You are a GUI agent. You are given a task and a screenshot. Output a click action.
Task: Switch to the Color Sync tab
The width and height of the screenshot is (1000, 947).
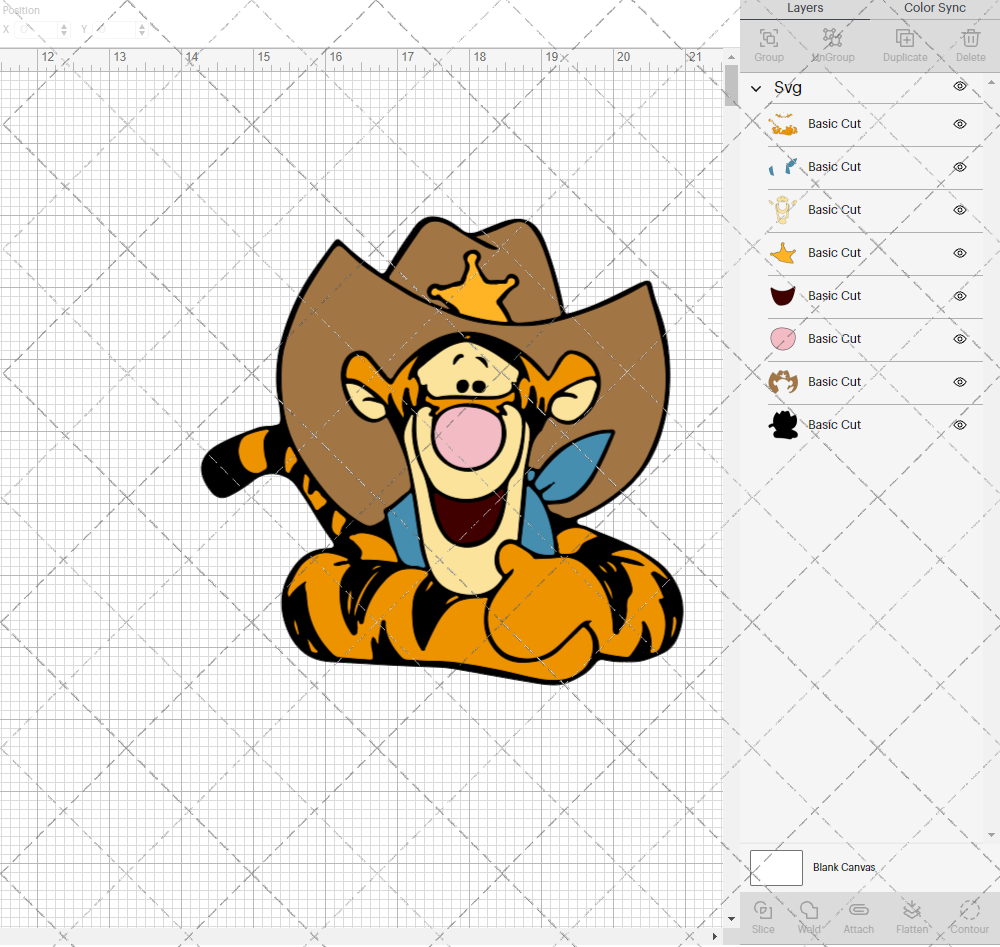pyautogui.click(x=934, y=8)
